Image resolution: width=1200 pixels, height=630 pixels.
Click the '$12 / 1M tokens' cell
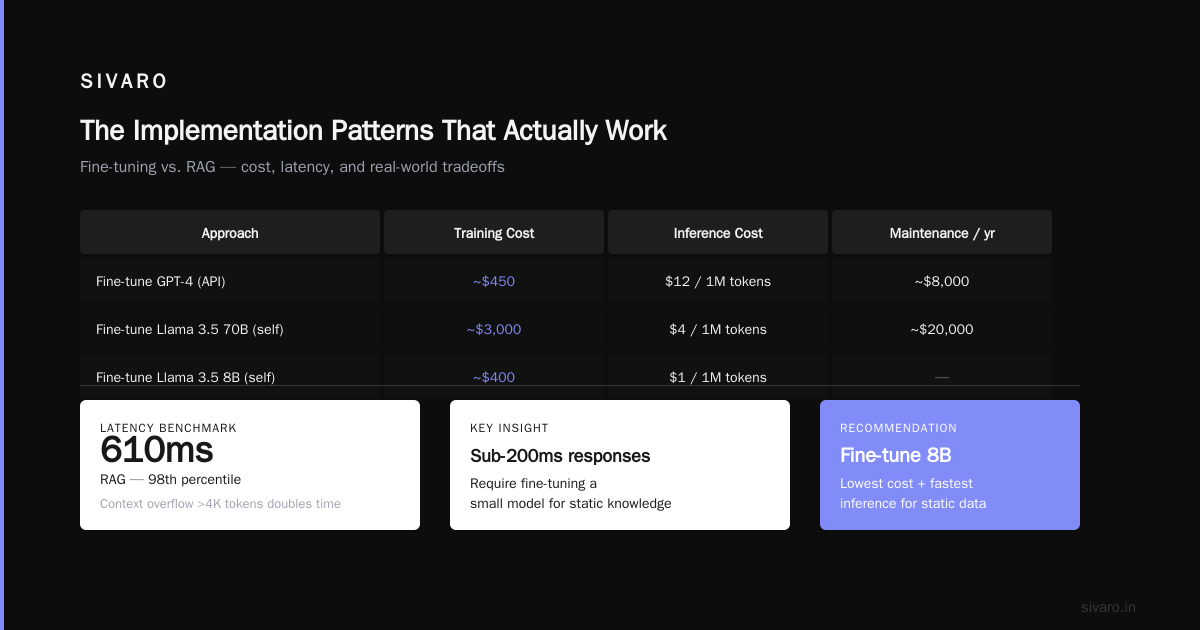(718, 281)
